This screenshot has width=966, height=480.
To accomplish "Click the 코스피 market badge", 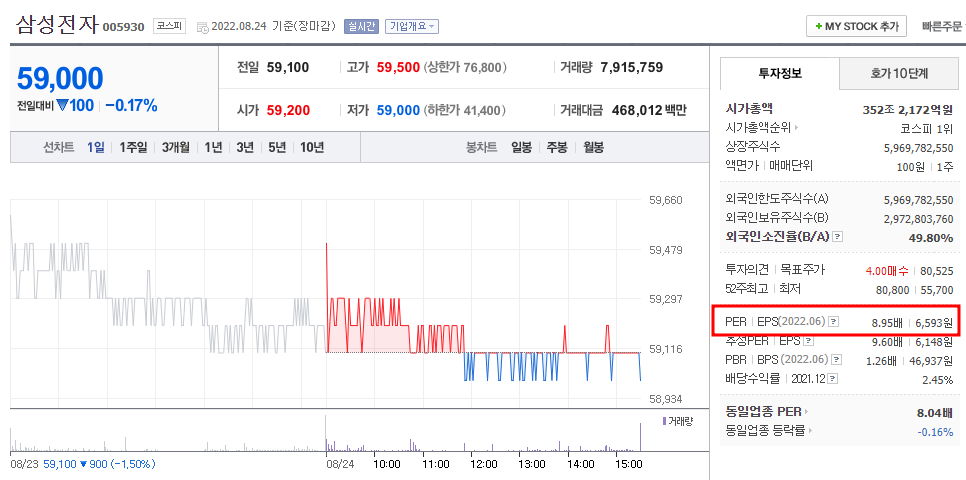I will (x=169, y=26).
